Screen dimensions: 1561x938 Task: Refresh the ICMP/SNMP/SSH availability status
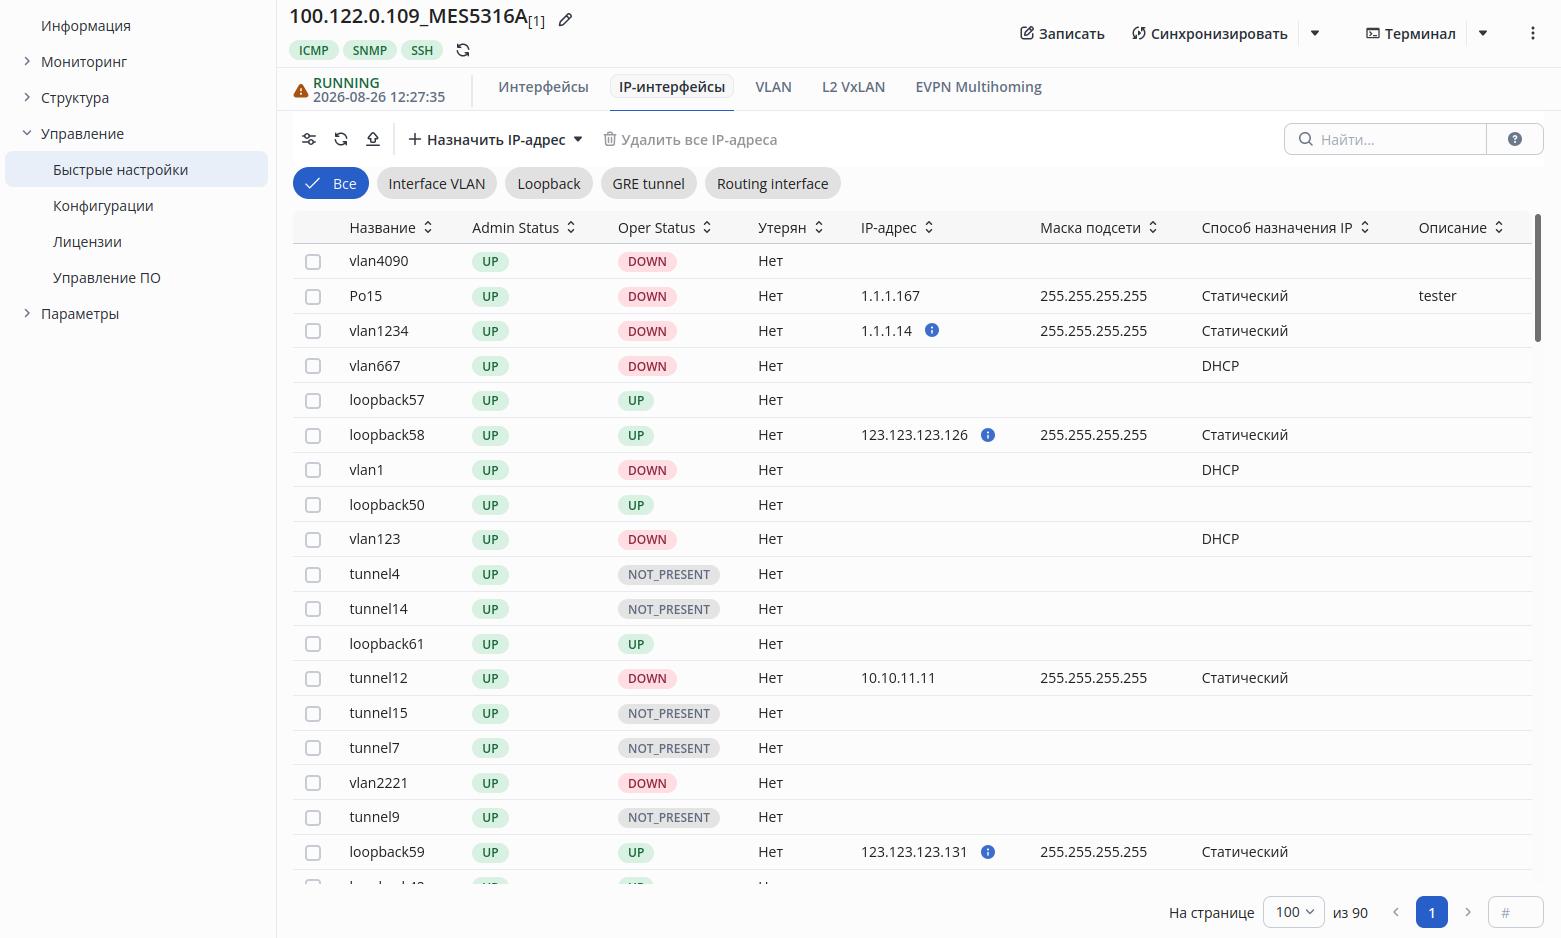463,50
